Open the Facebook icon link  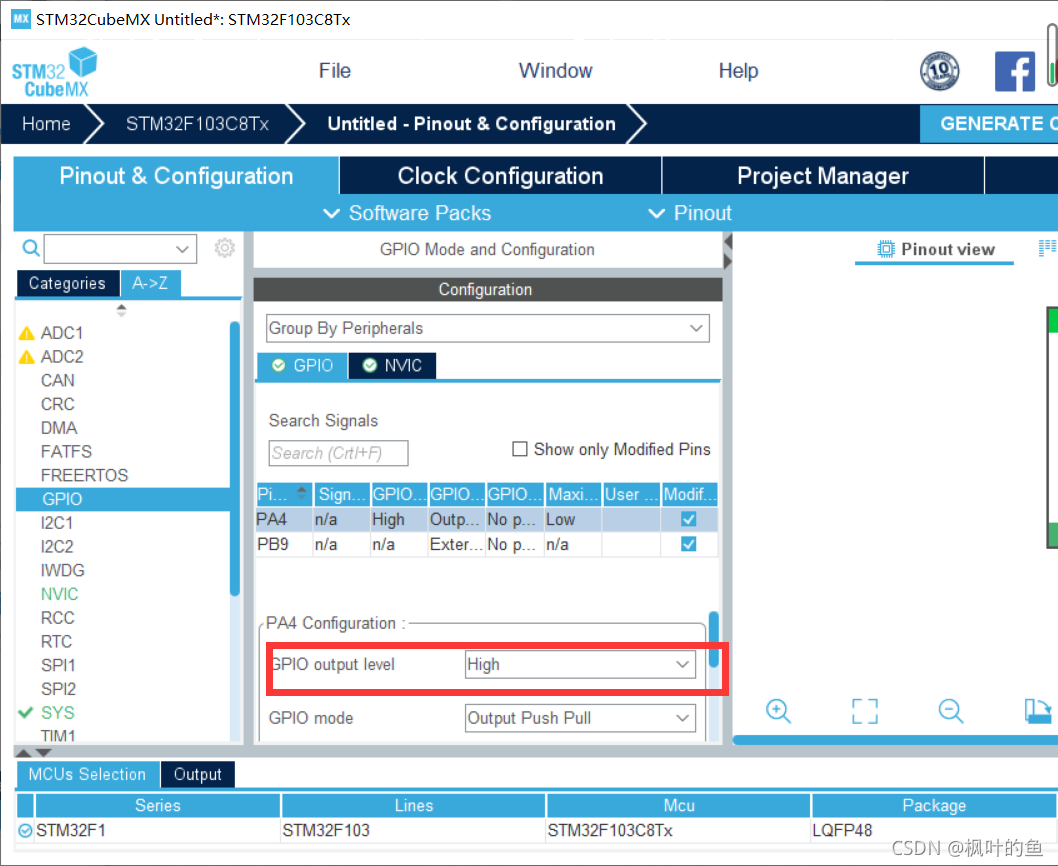click(1015, 71)
